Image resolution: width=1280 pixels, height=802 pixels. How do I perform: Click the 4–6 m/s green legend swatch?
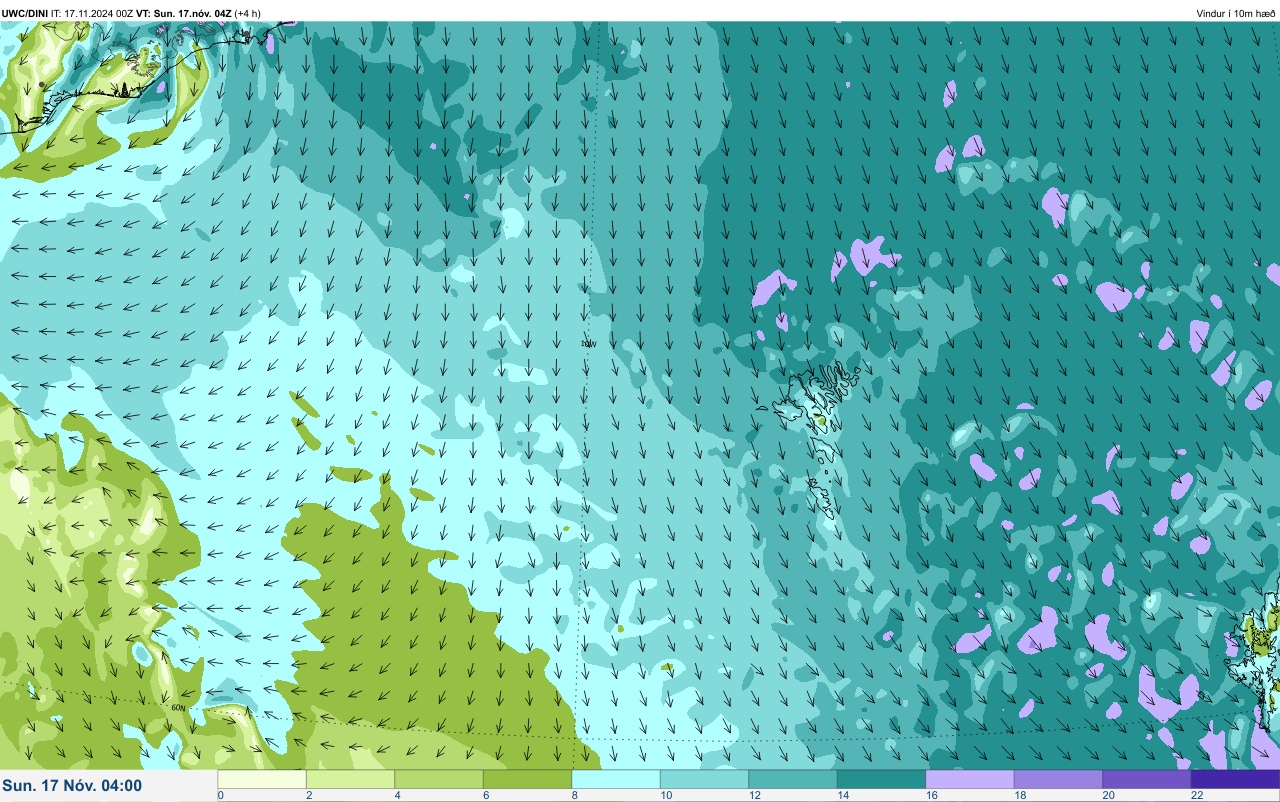439,779
